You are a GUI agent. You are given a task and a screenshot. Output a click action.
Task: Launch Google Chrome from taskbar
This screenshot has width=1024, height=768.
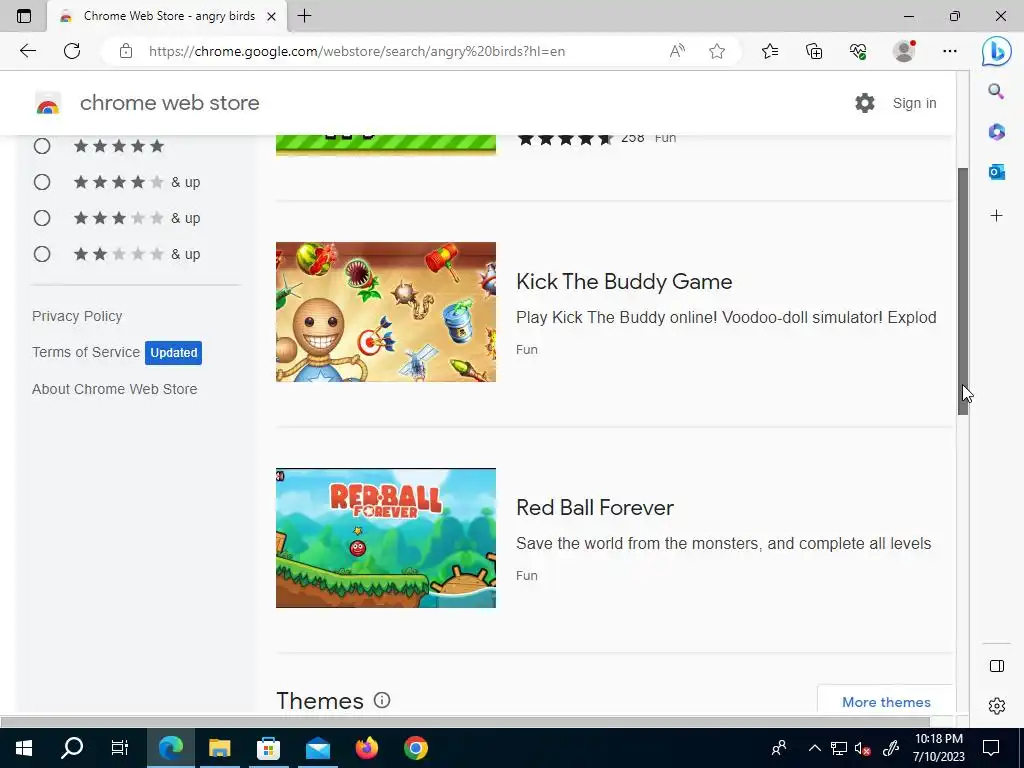tap(415, 748)
